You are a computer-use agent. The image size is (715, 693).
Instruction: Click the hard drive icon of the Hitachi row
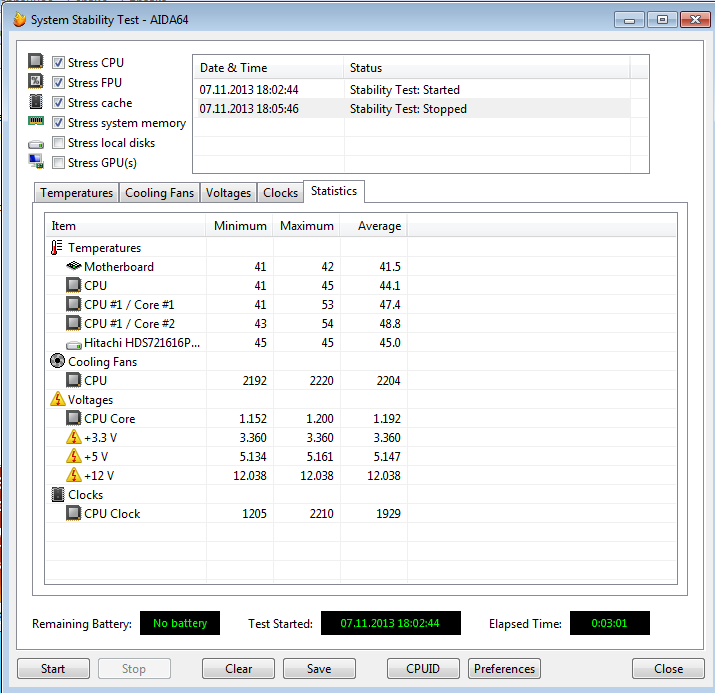[x=73, y=345]
